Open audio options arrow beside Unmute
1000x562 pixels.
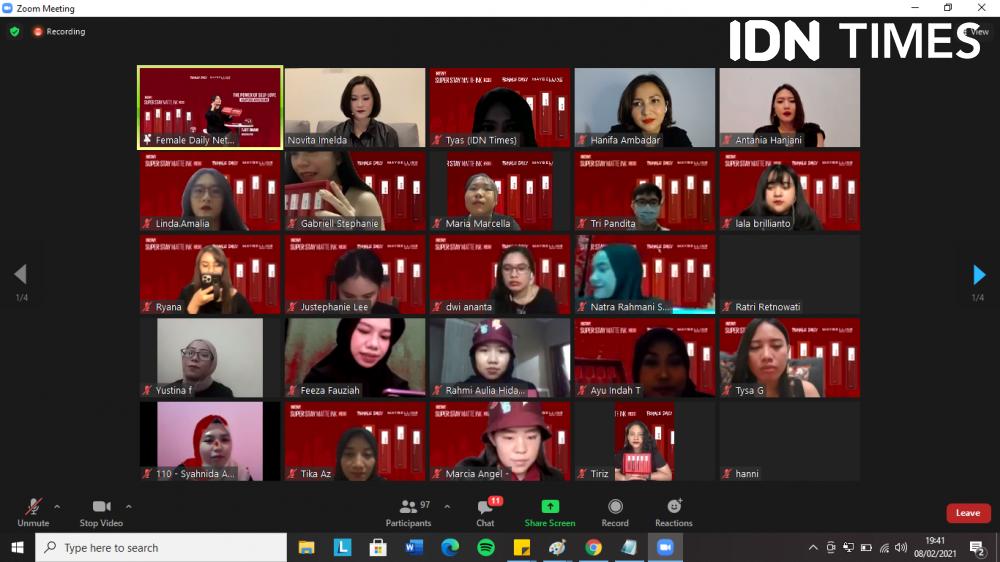(57, 507)
